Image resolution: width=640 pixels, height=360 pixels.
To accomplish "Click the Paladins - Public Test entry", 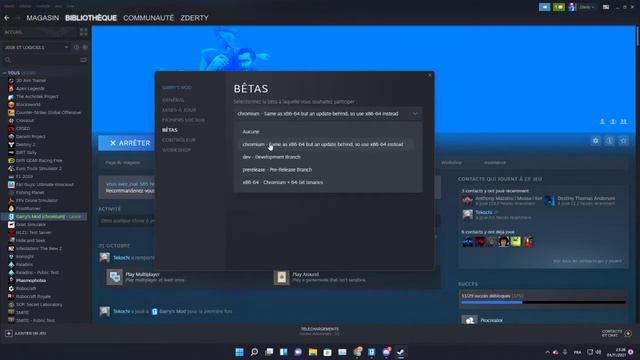I will (37, 272).
